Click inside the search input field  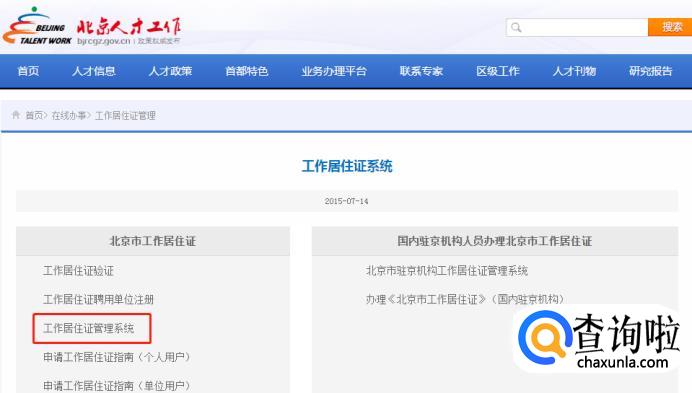click(x=577, y=27)
